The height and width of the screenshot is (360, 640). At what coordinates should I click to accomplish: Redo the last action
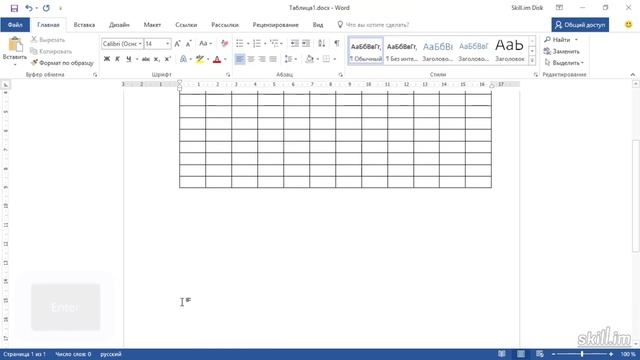pos(46,8)
